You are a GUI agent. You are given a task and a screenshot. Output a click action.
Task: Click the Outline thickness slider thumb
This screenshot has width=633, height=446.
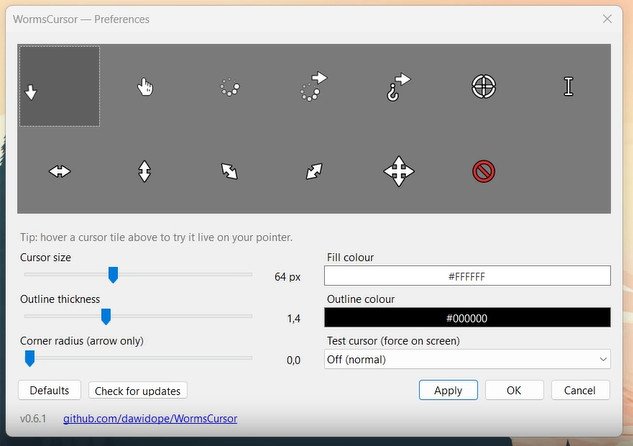[x=106, y=316]
